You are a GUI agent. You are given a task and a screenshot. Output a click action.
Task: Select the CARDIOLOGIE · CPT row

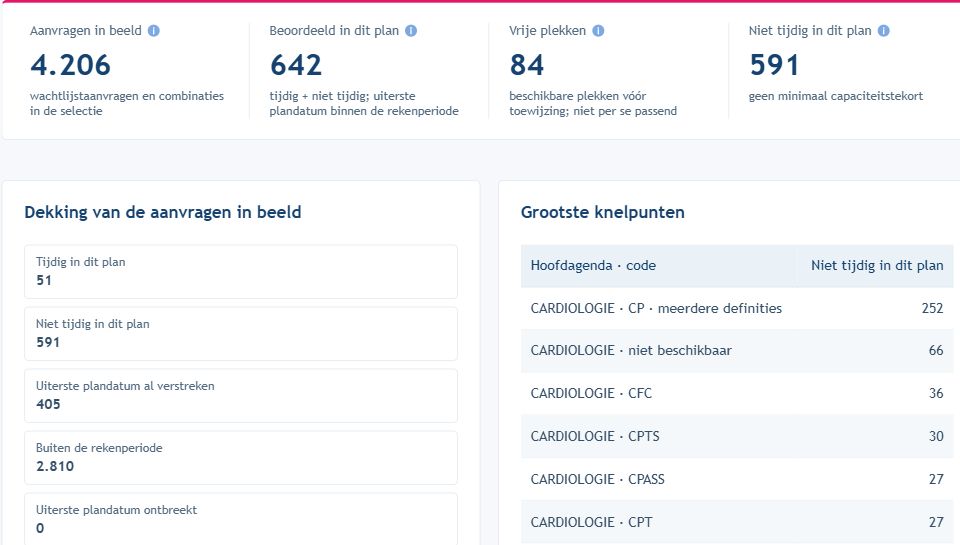point(737,522)
